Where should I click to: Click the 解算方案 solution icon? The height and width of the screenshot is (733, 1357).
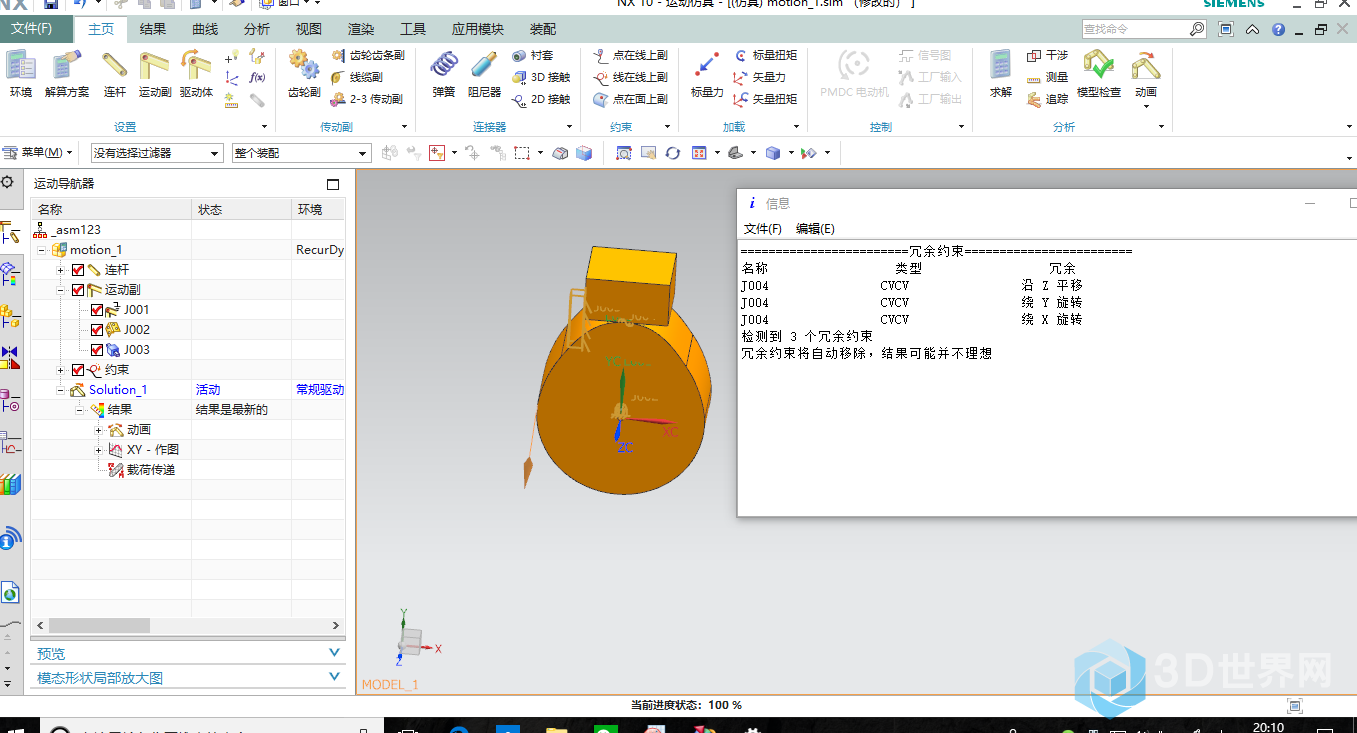coord(67,74)
